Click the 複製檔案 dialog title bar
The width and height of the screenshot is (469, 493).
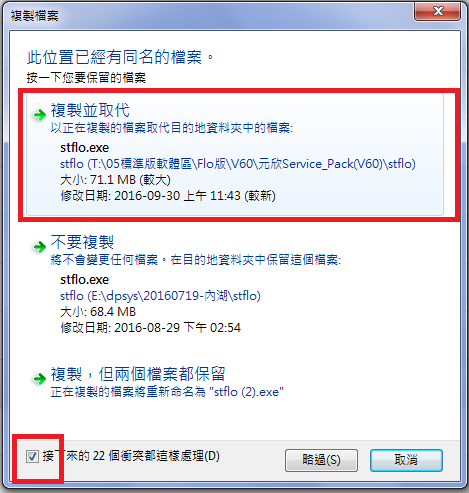click(207, 15)
